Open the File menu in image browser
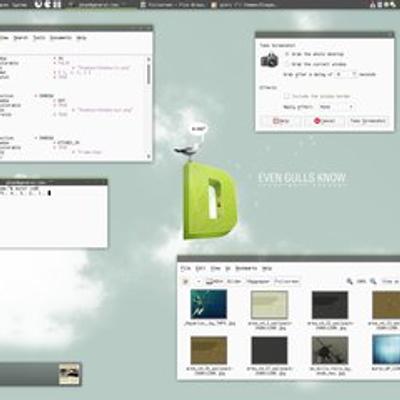Viewport: 400px width, 400px height. (x=185, y=268)
